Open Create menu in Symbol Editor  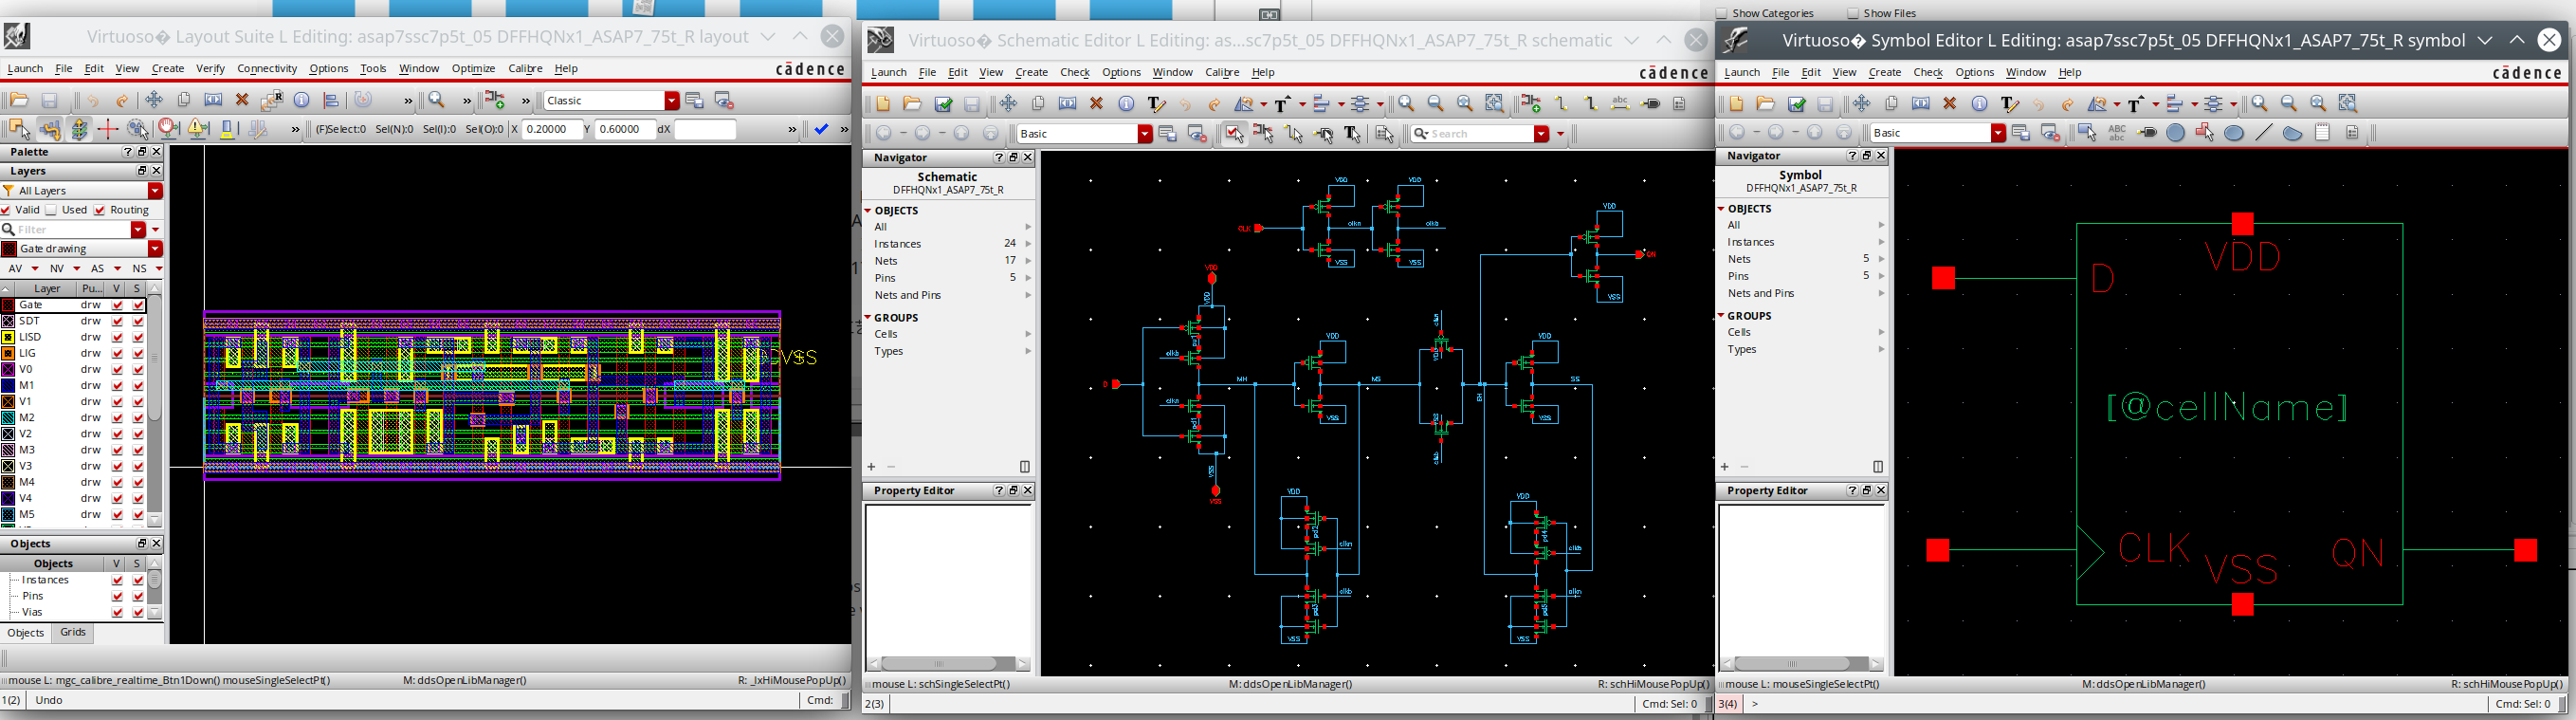[x=1884, y=72]
